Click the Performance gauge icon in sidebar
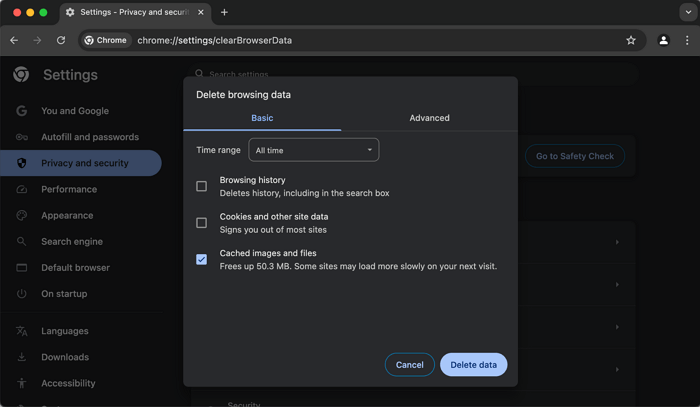 pos(22,189)
